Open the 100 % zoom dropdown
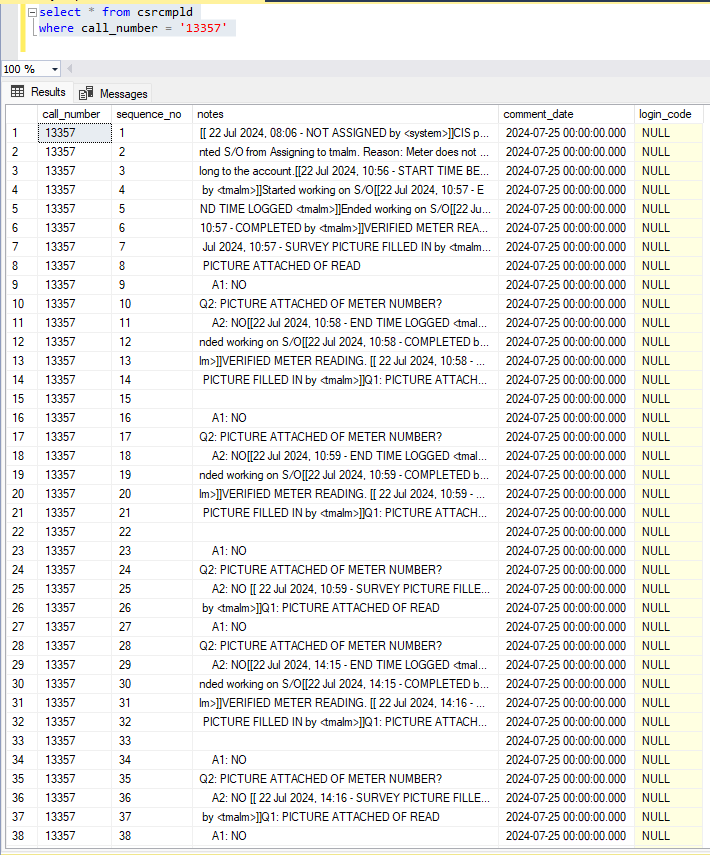 (54, 69)
